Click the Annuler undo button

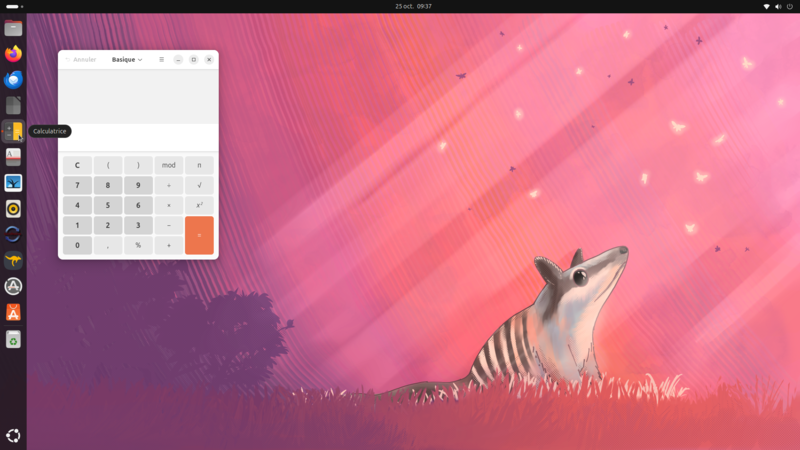tap(81, 60)
